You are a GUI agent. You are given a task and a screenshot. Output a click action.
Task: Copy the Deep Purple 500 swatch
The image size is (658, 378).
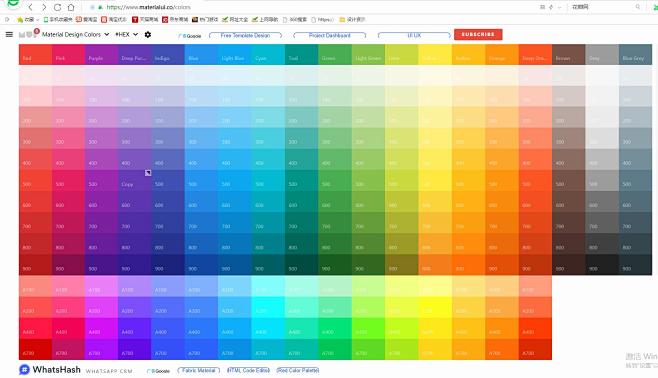(135, 181)
